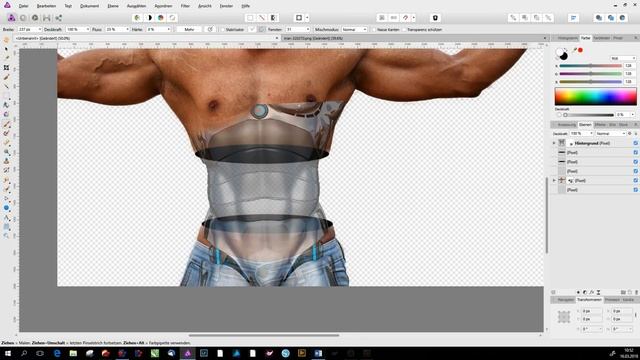Open the assistant manager icon
The height and width of the screenshot is (360, 640).
point(435,18)
